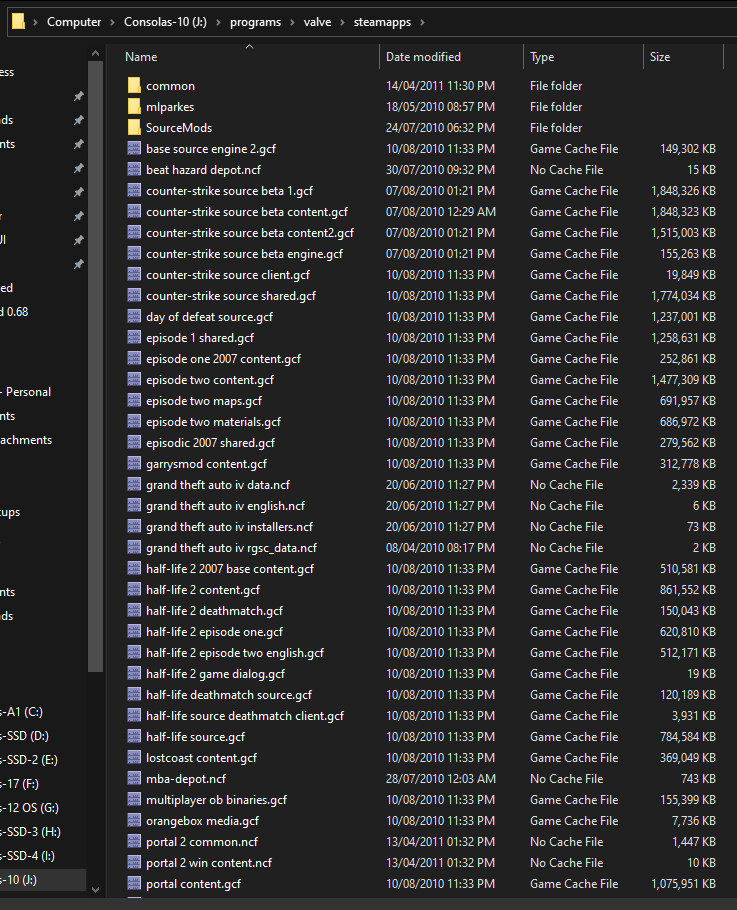737x910 pixels.
Task: Expand chevron after Computer in address bar
Action: click(x=112, y=22)
